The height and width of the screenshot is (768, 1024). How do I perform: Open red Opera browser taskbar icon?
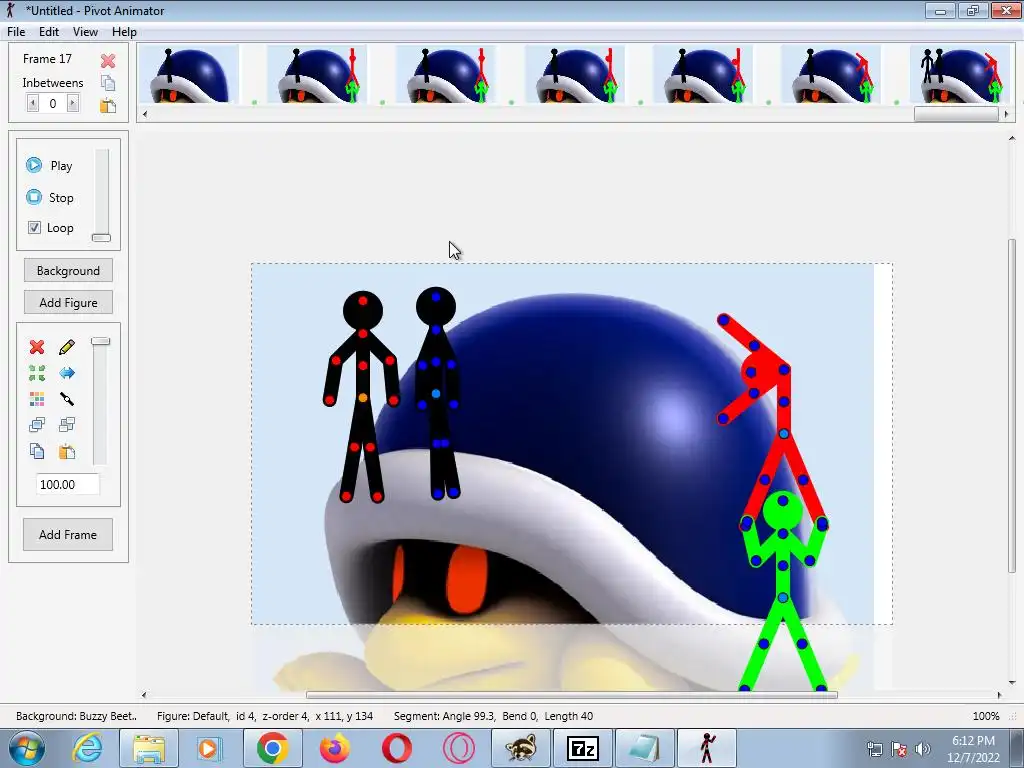(396, 748)
